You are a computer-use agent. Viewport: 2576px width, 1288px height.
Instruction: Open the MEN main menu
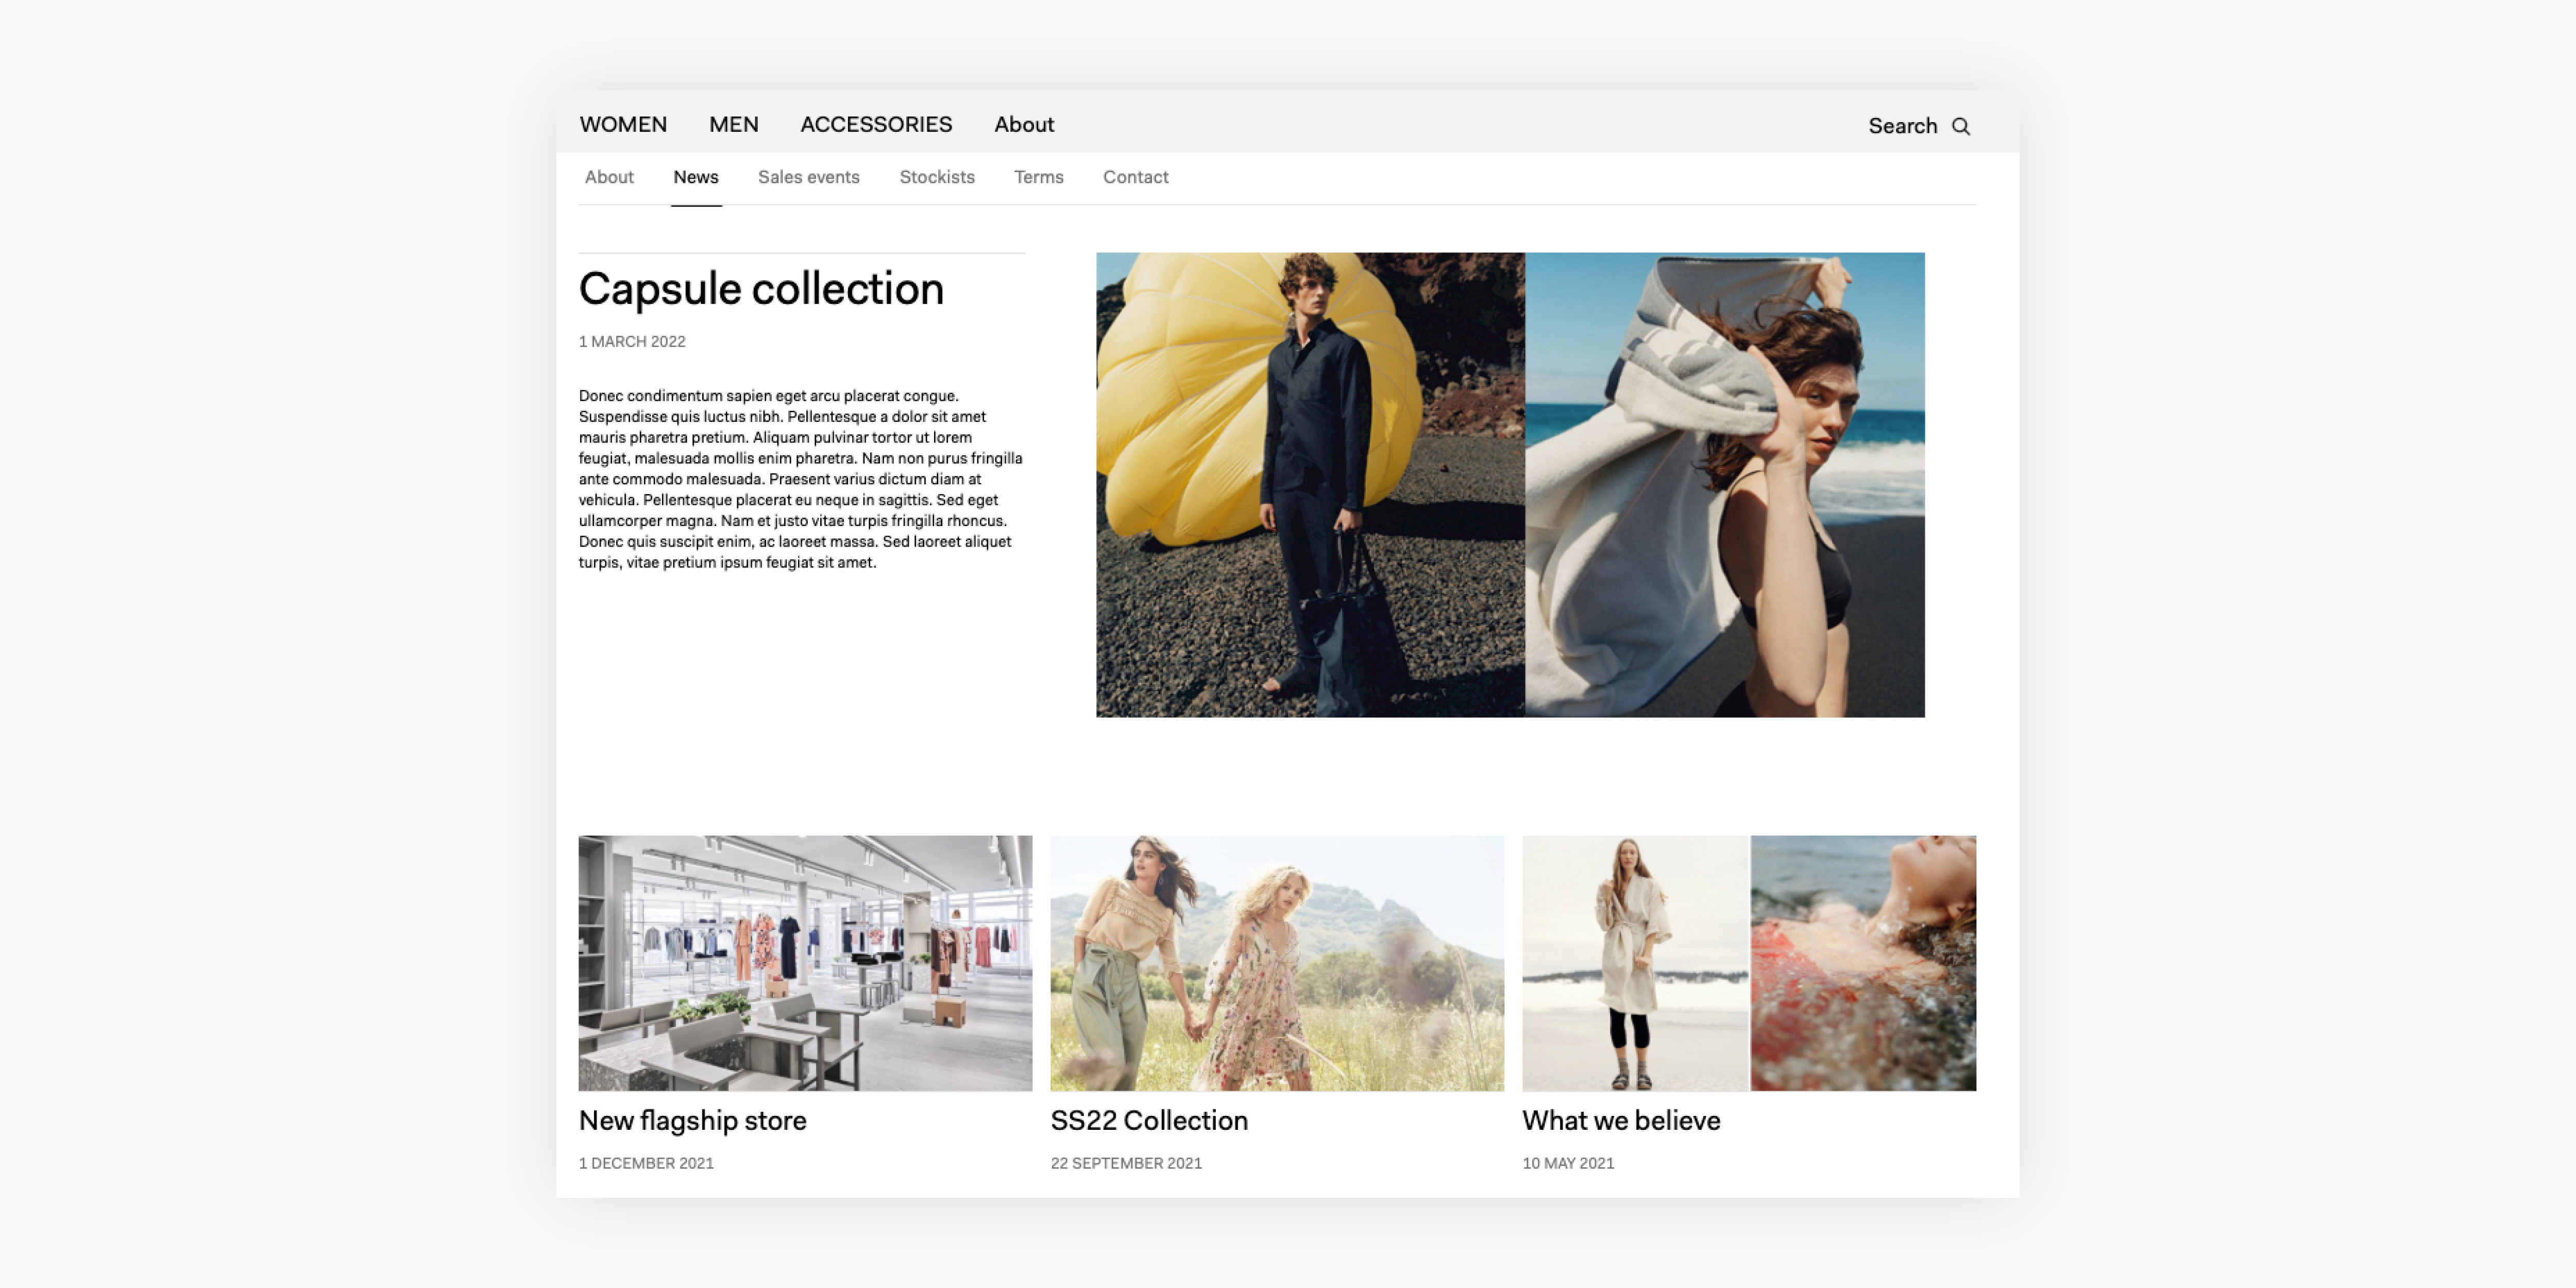coord(734,124)
